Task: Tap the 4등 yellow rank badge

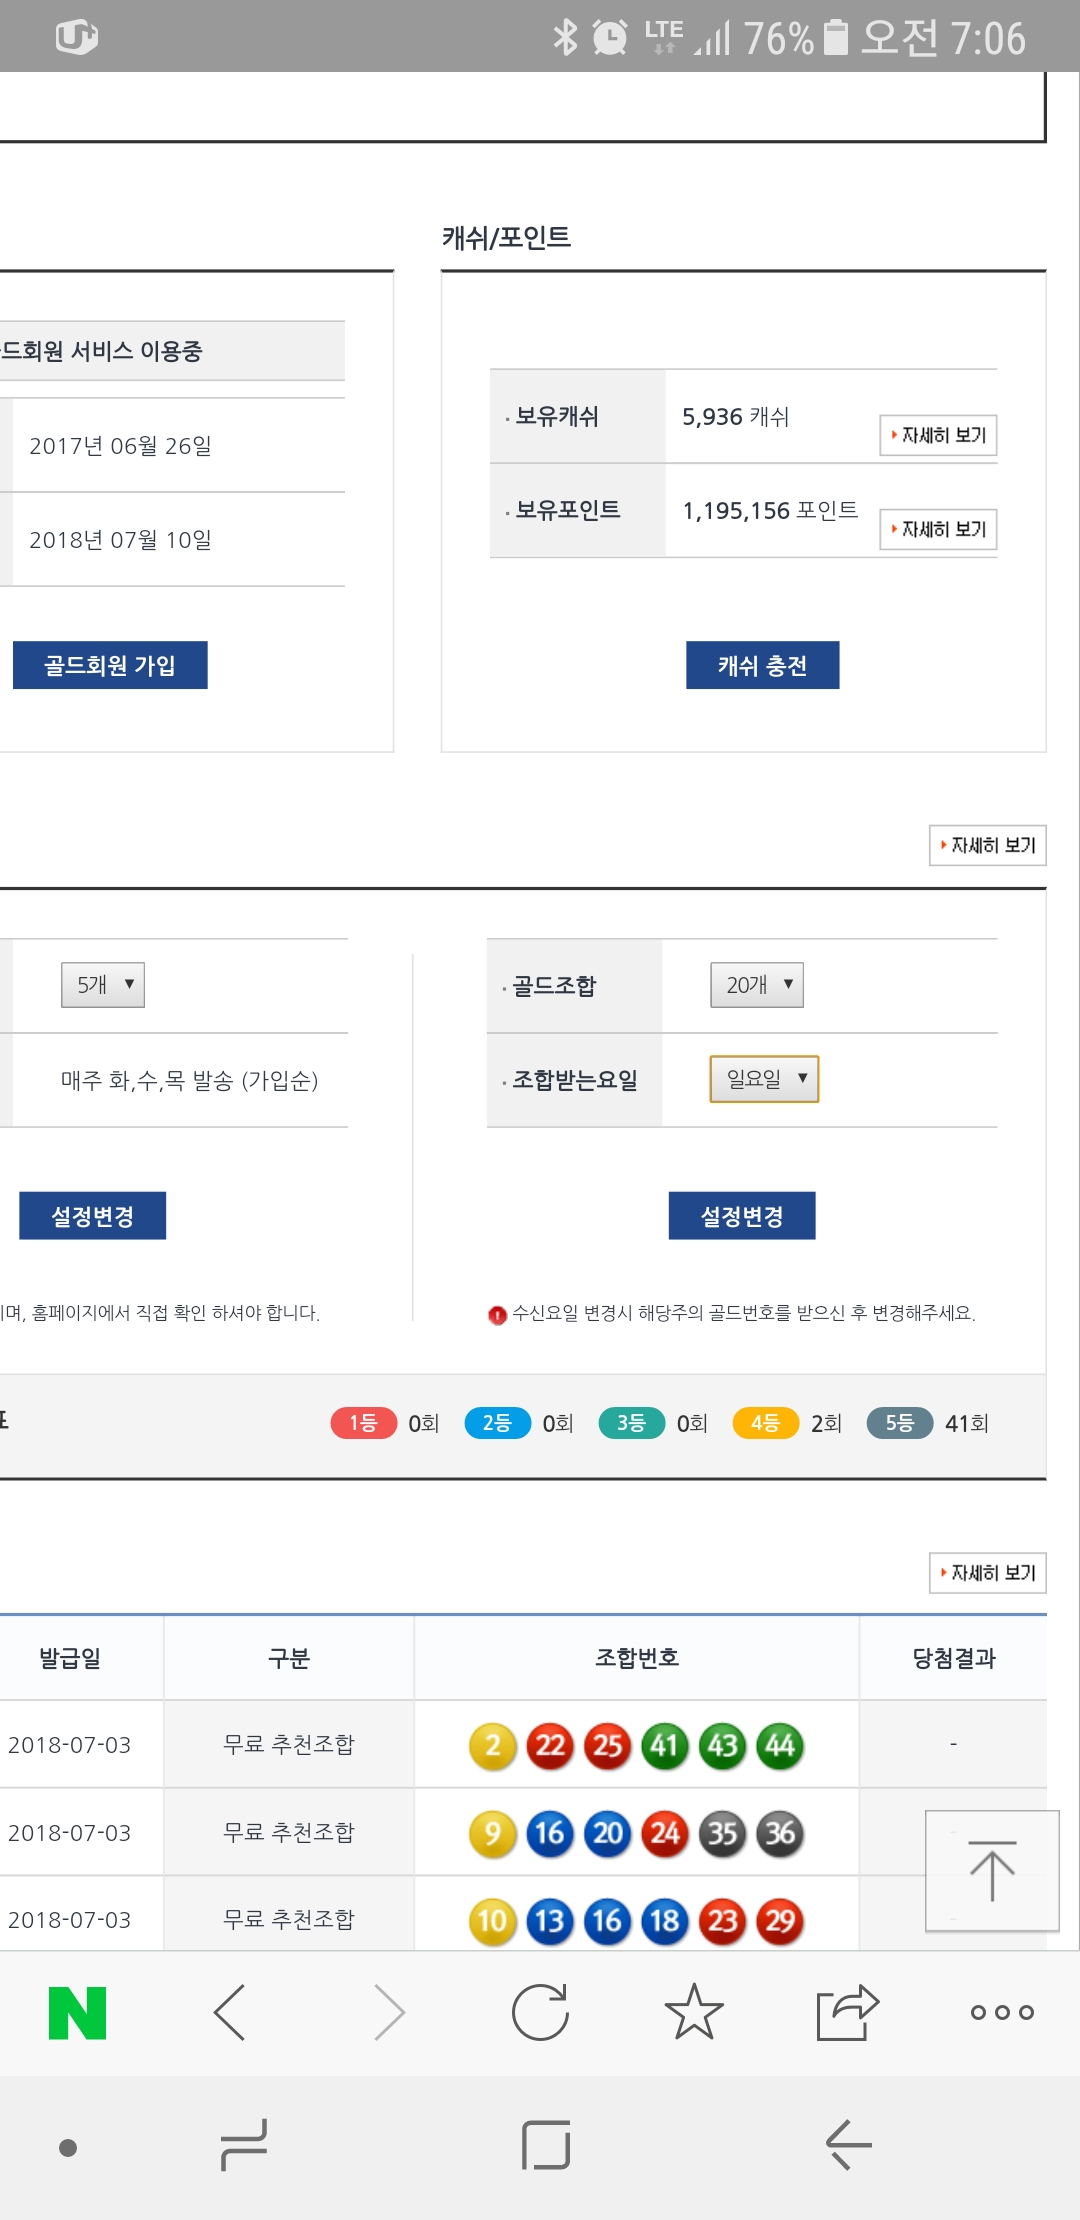Action: 765,1423
